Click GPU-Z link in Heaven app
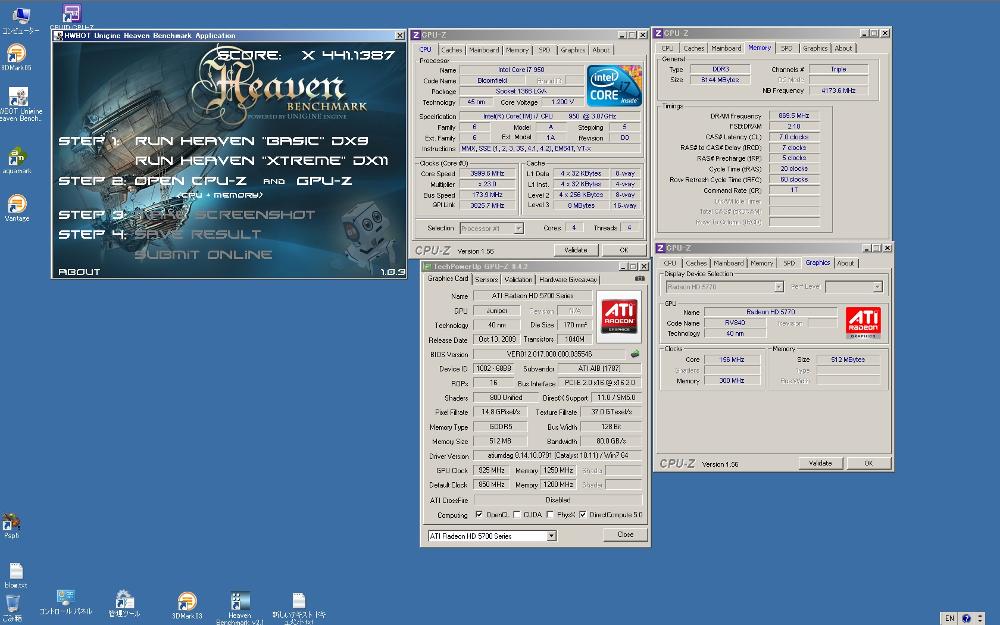Screen dimensions: 1000x625 click(x=324, y=181)
